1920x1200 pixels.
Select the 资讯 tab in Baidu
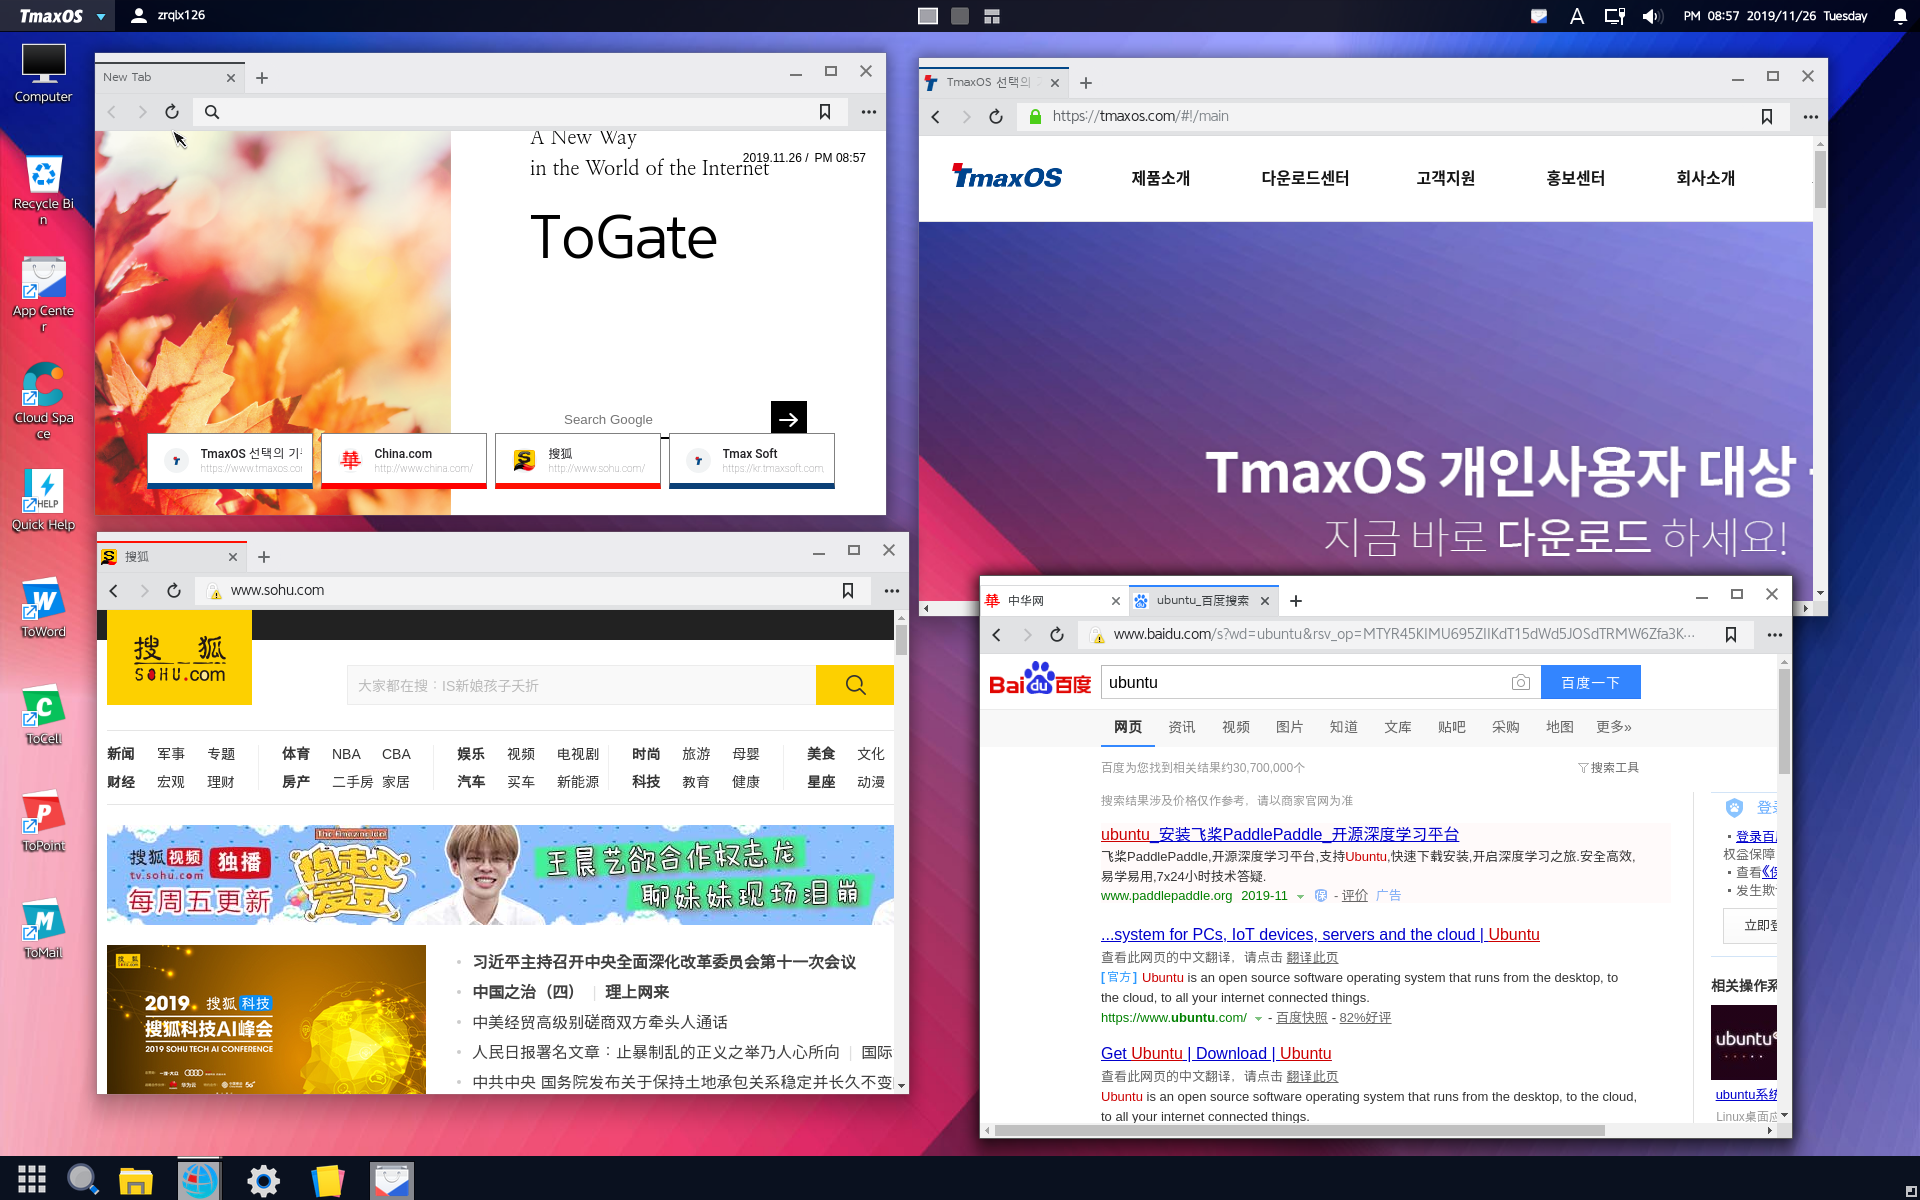point(1181,727)
